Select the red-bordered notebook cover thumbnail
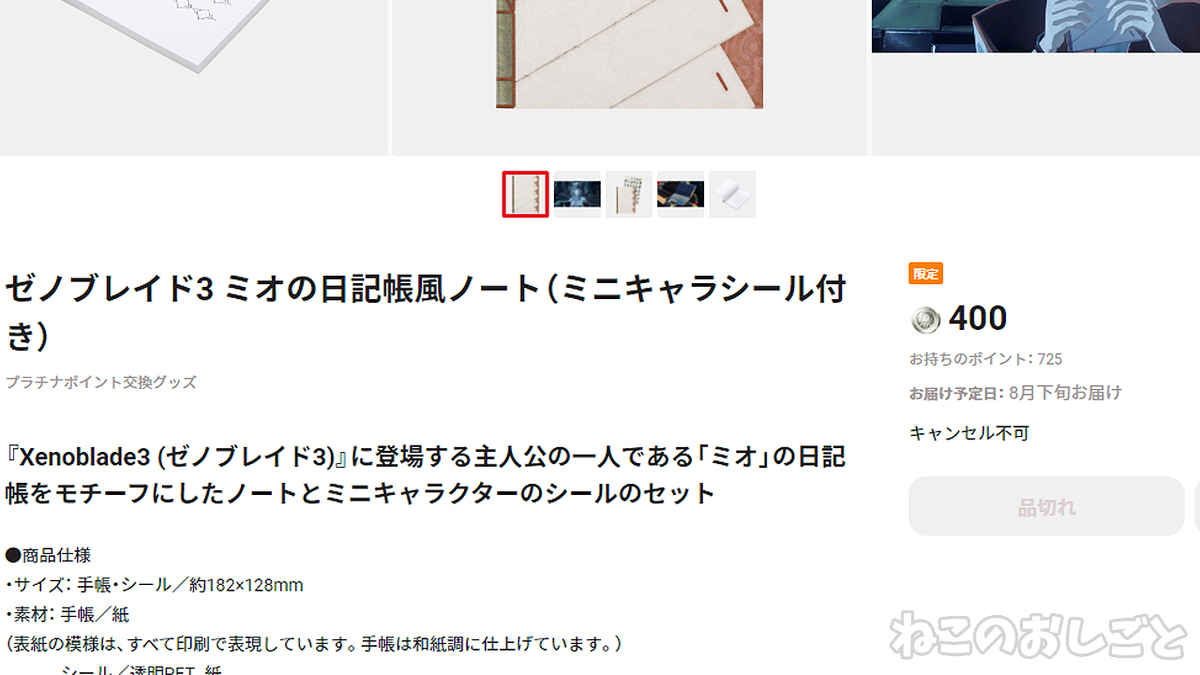1200x675 pixels. (x=525, y=194)
